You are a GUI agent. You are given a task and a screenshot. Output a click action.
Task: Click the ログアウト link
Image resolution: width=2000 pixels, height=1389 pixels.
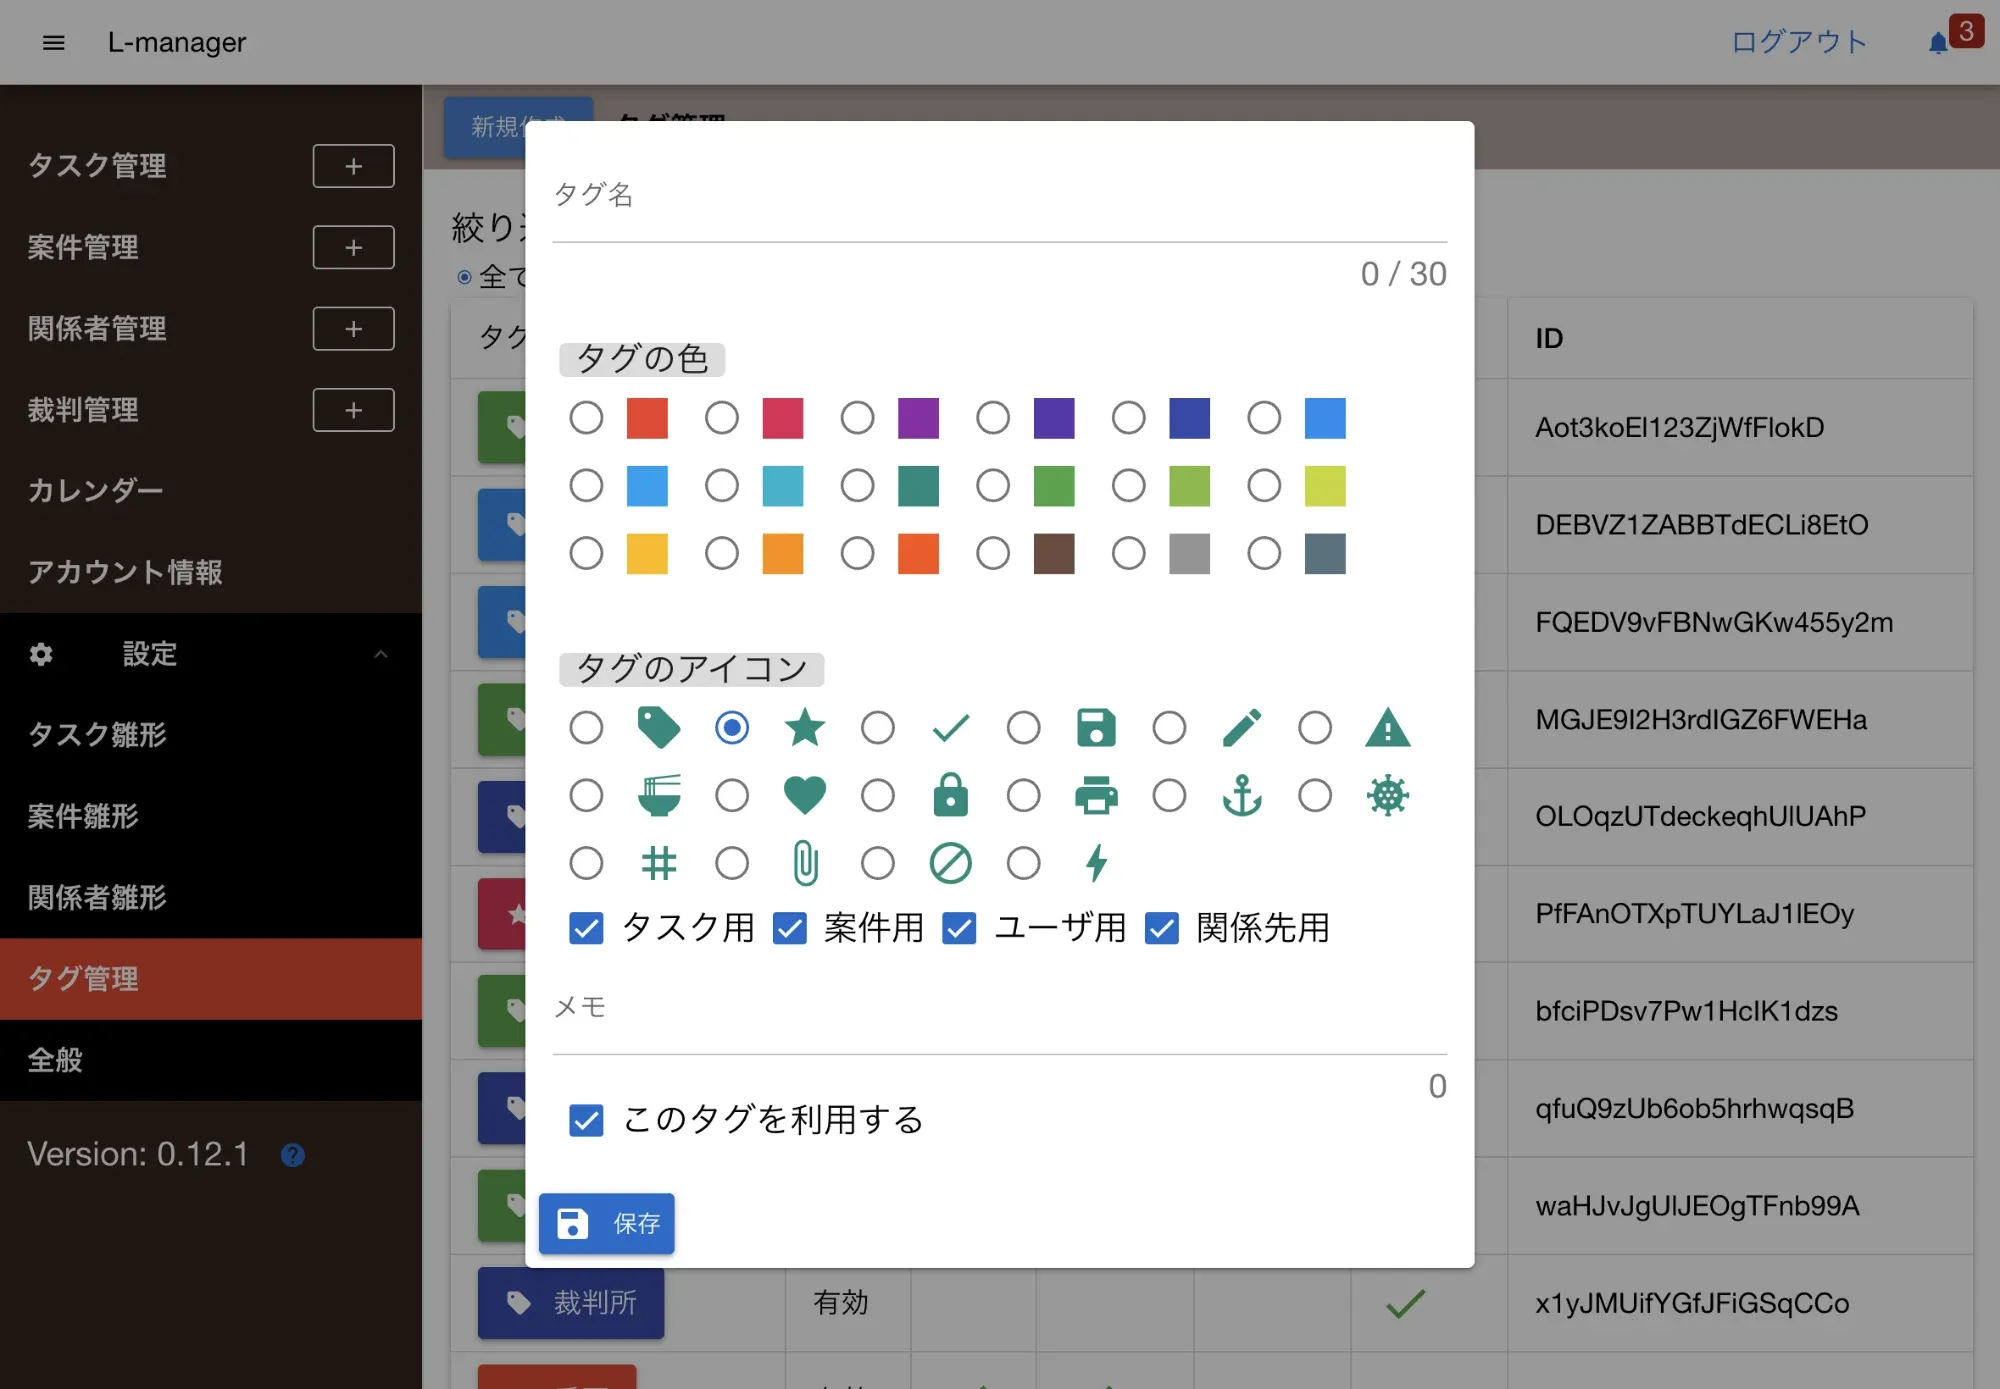[1799, 42]
